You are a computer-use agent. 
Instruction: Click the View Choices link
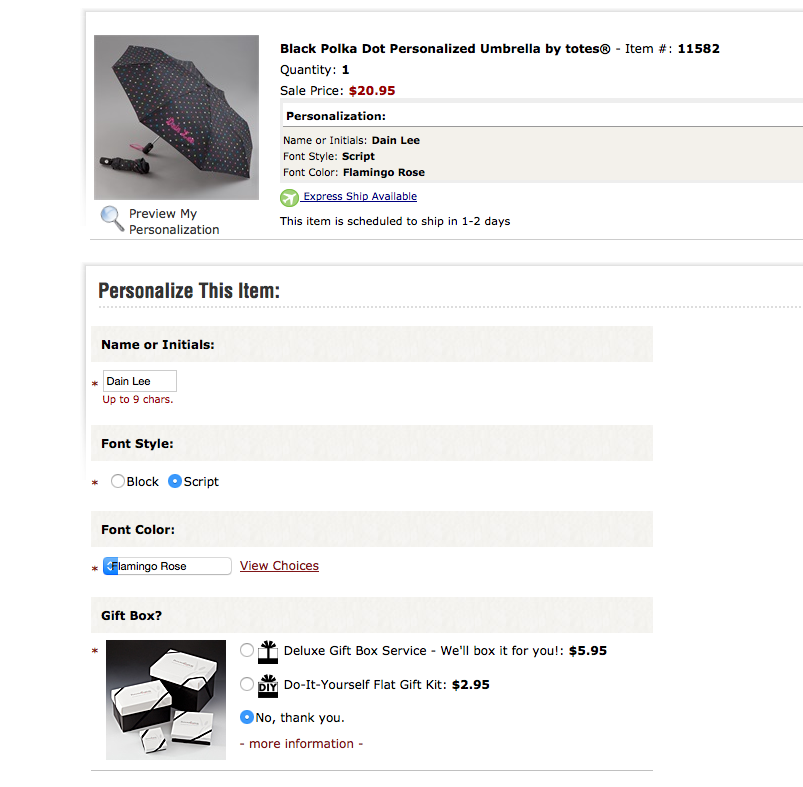coord(279,566)
